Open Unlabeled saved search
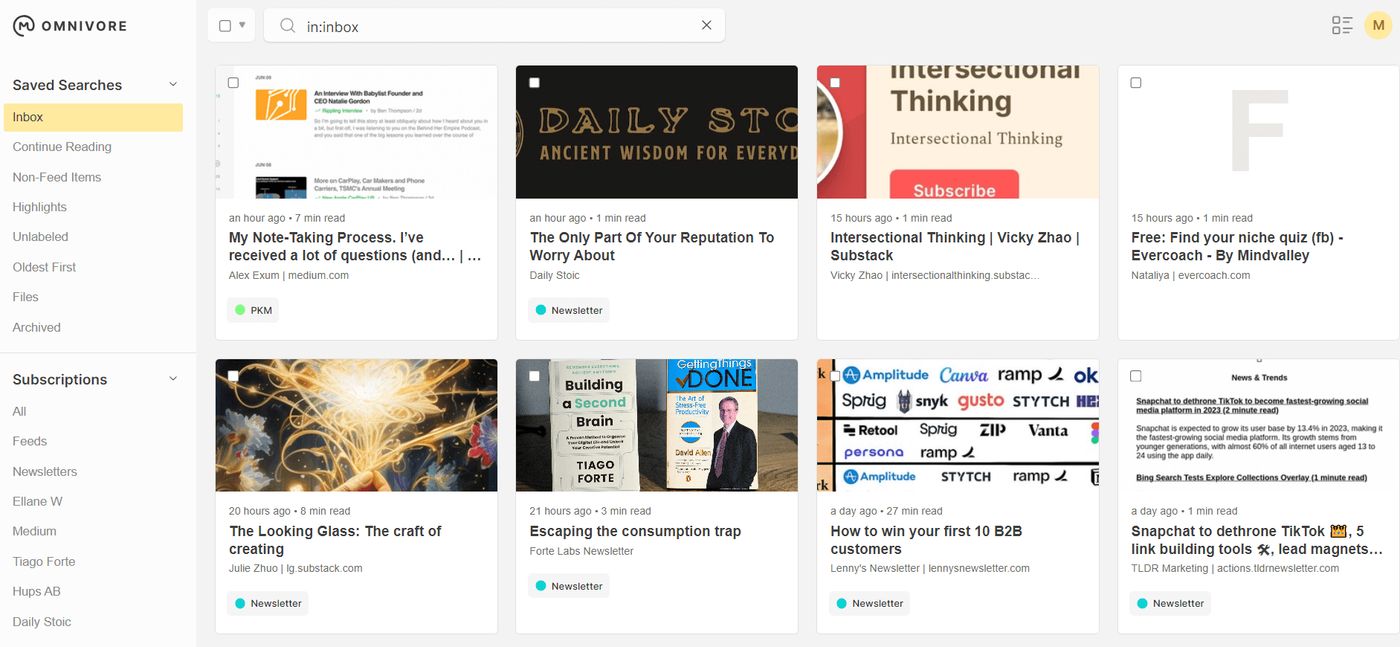This screenshot has height=647, width=1400. tap(40, 237)
